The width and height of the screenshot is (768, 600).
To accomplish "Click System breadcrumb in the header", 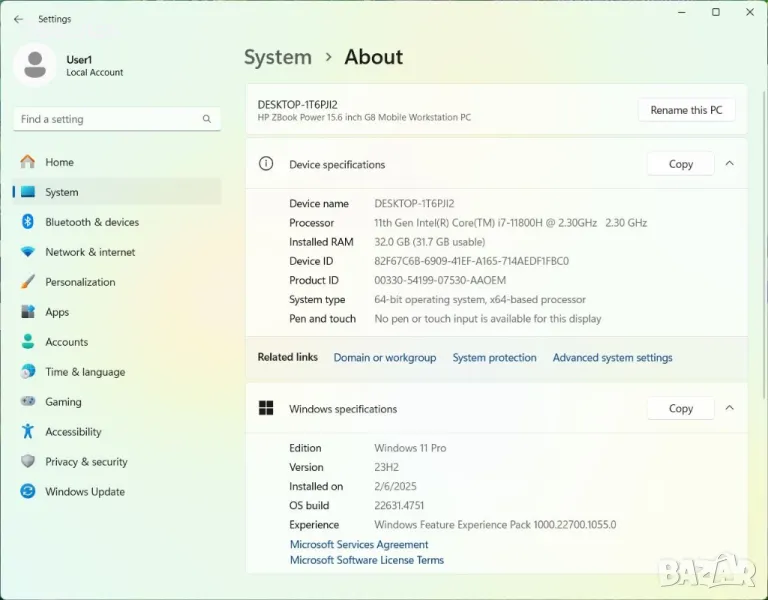I will tap(278, 57).
